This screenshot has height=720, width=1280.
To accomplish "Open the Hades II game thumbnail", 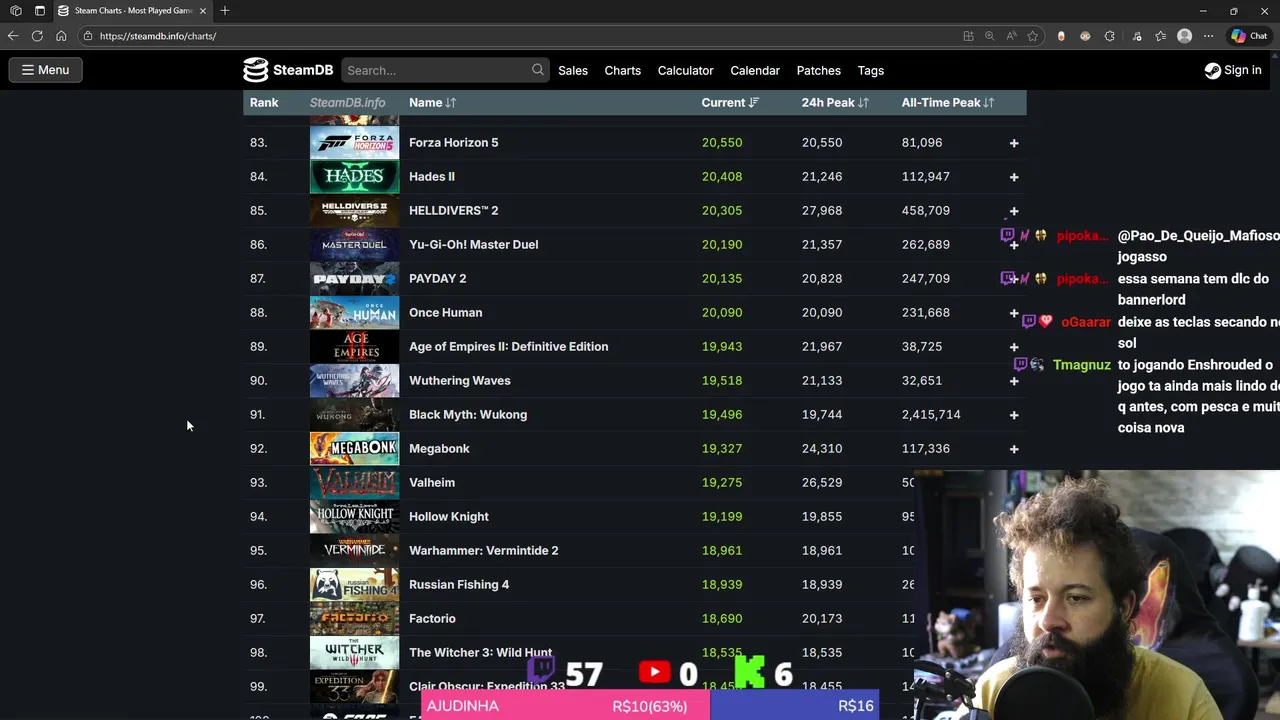I will pos(354,176).
